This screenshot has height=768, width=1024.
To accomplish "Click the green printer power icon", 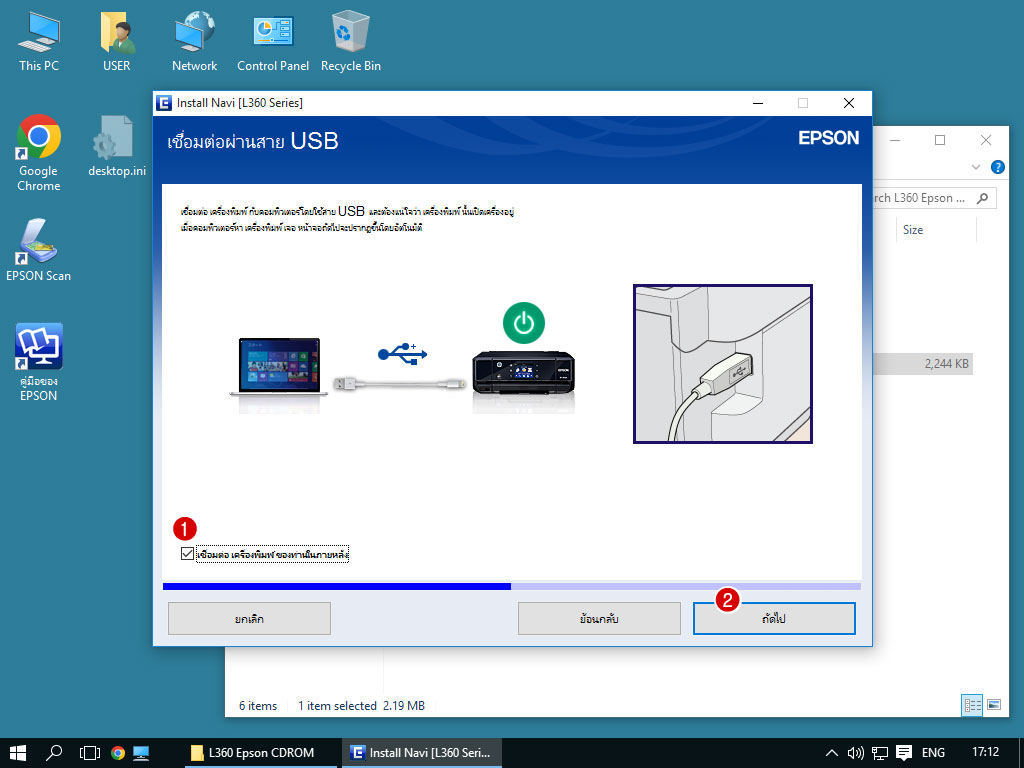I will click(x=524, y=323).
